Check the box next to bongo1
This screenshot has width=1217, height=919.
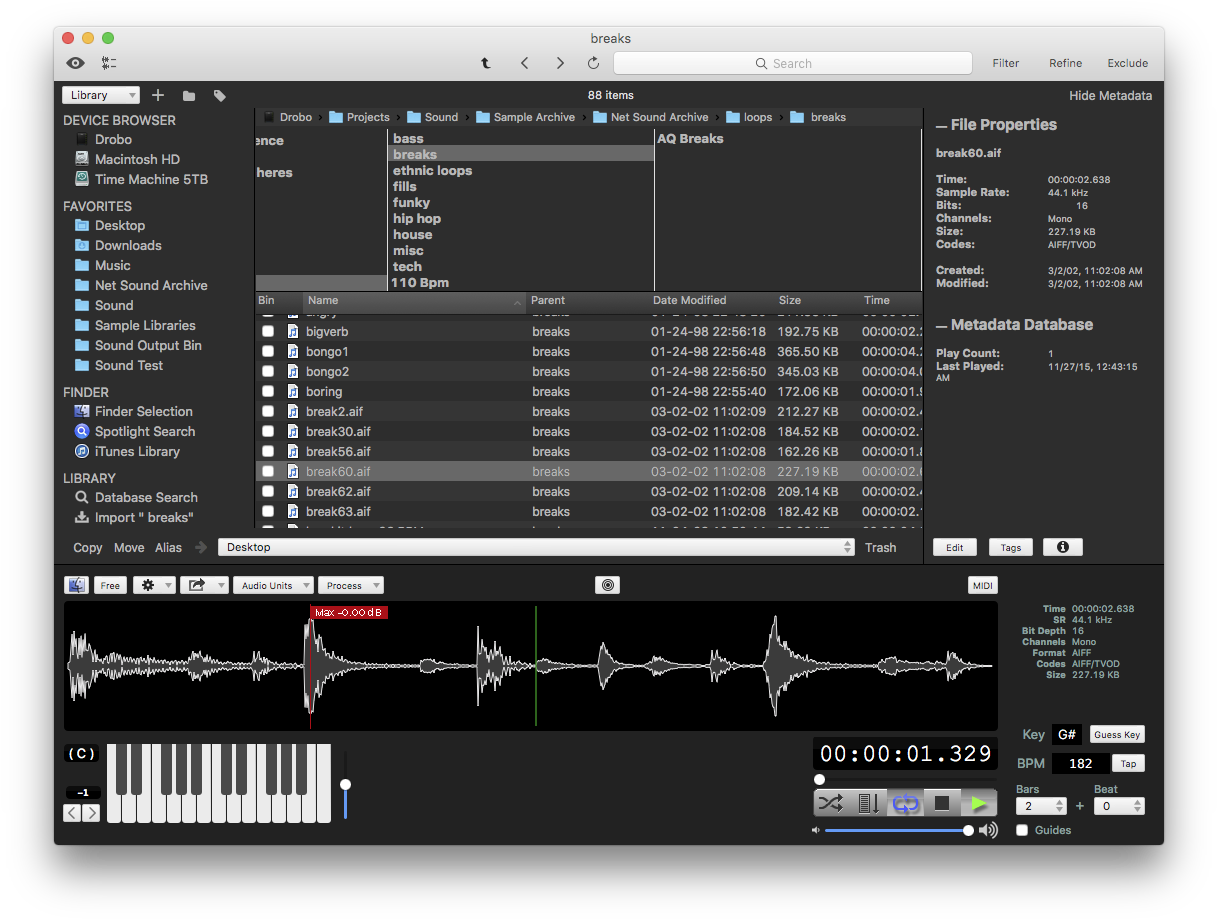pyautogui.click(x=268, y=351)
